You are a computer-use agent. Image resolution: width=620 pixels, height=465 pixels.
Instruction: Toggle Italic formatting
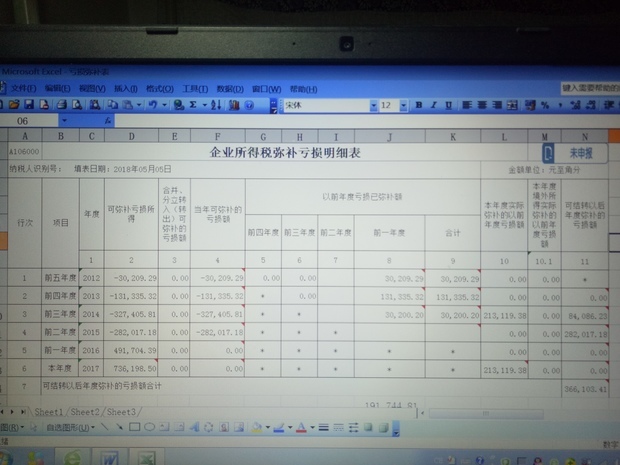[x=434, y=105]
